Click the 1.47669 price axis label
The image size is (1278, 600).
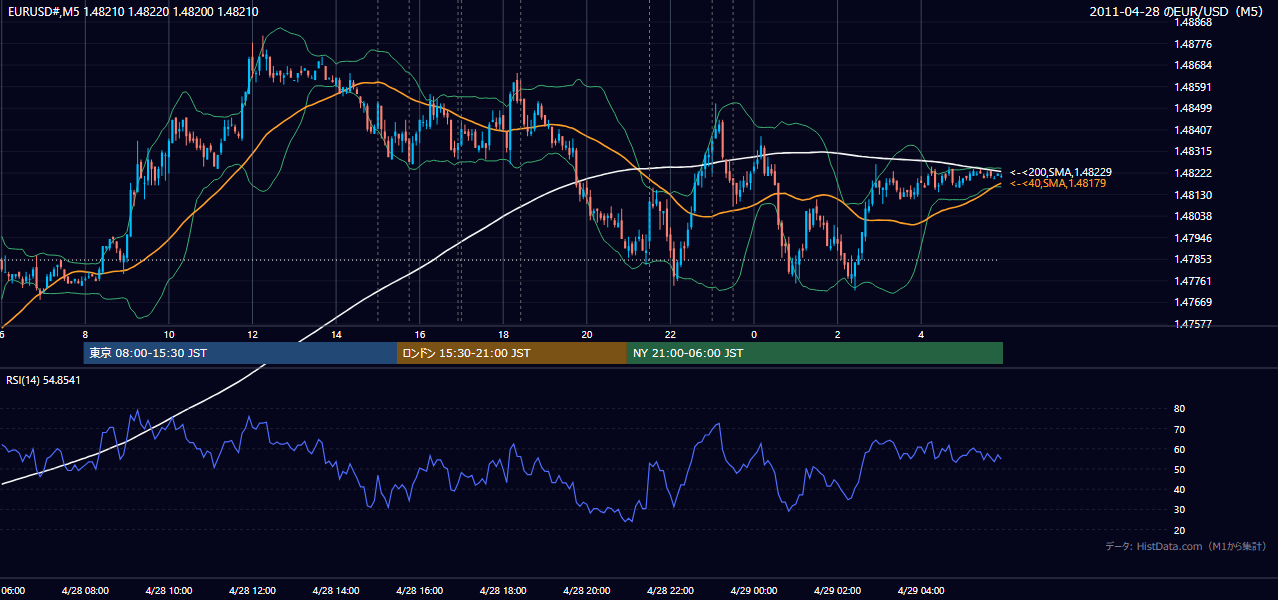(1193, 302)
